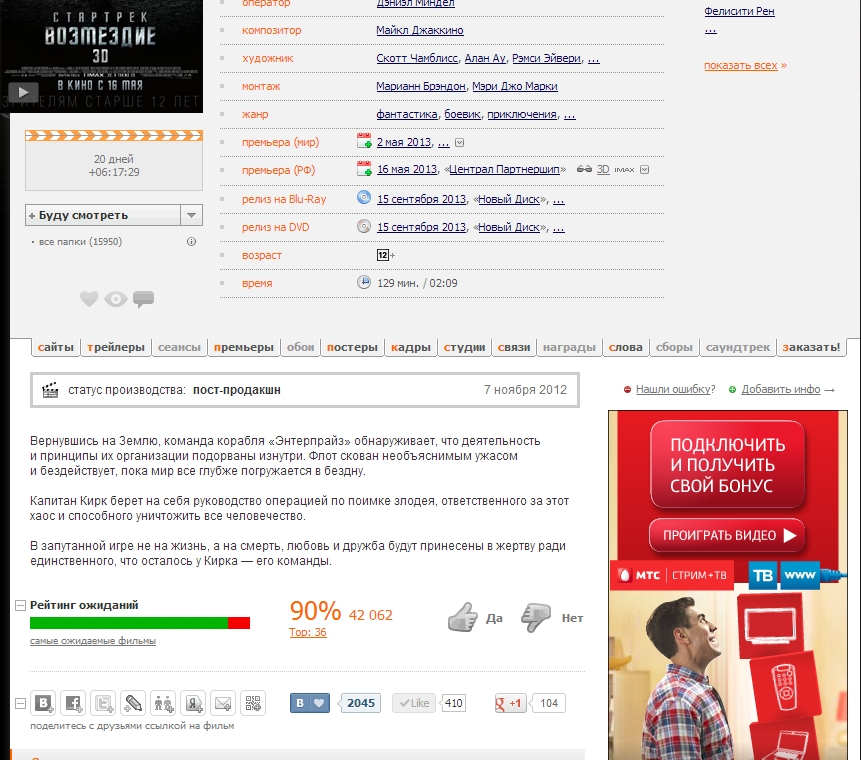Open the слова tab

pos(625,347)
